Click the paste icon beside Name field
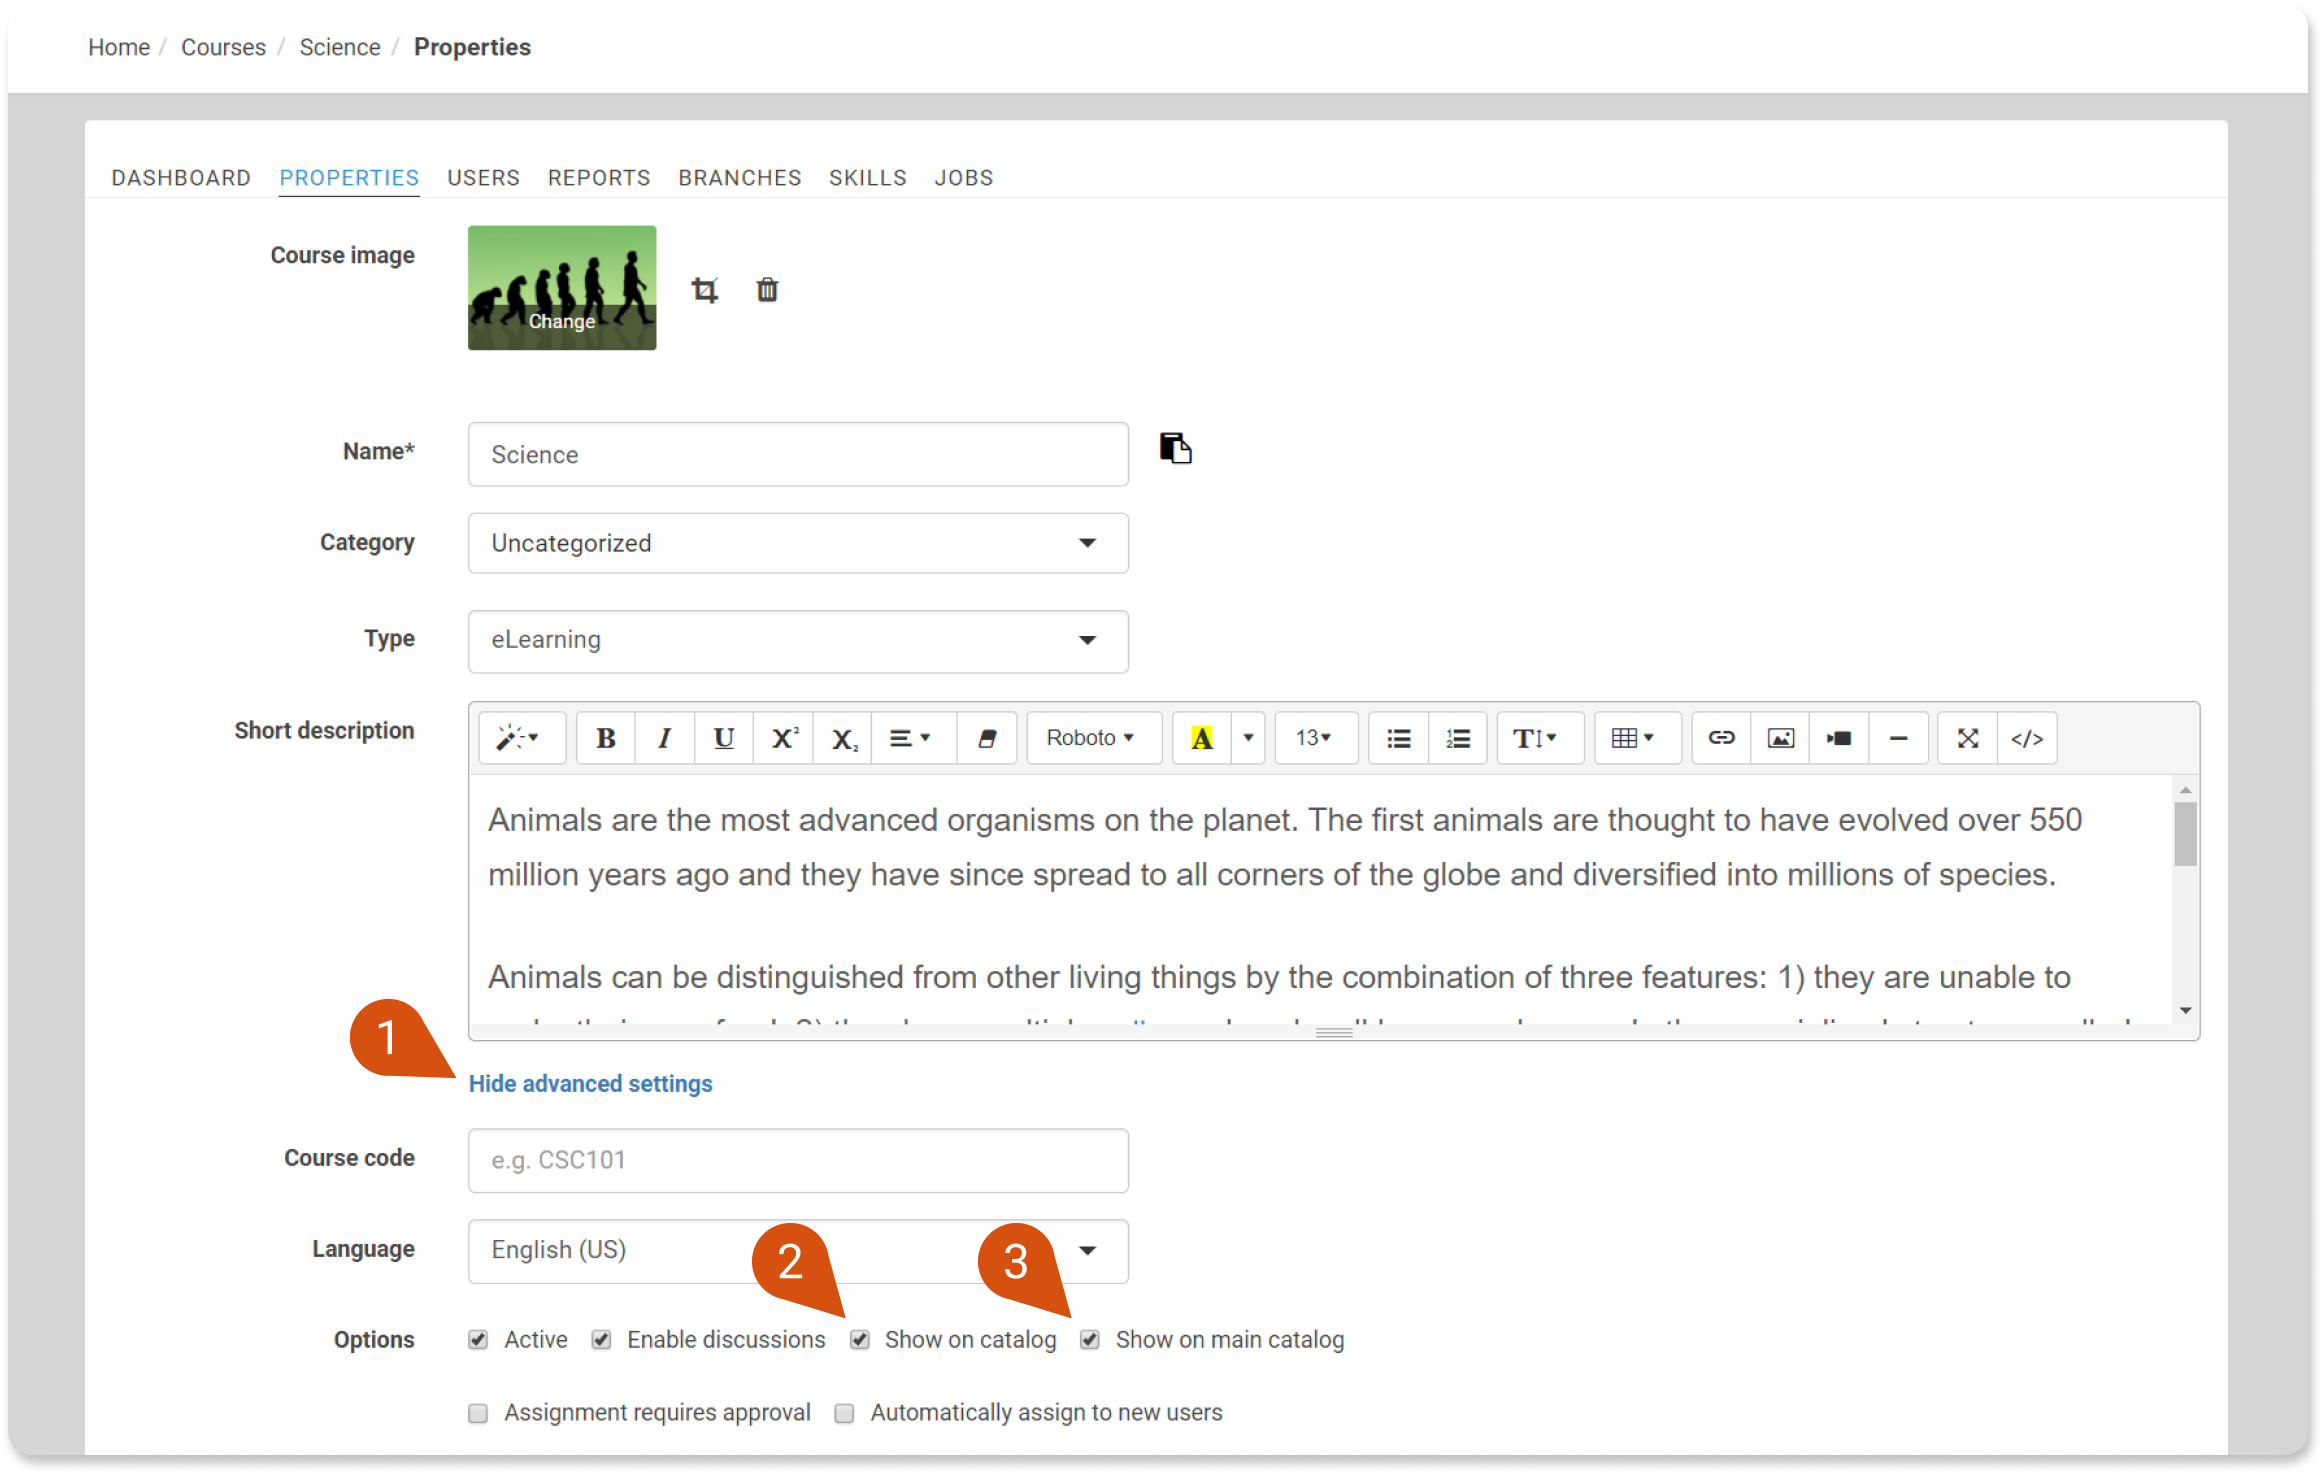 (1175, 448)
